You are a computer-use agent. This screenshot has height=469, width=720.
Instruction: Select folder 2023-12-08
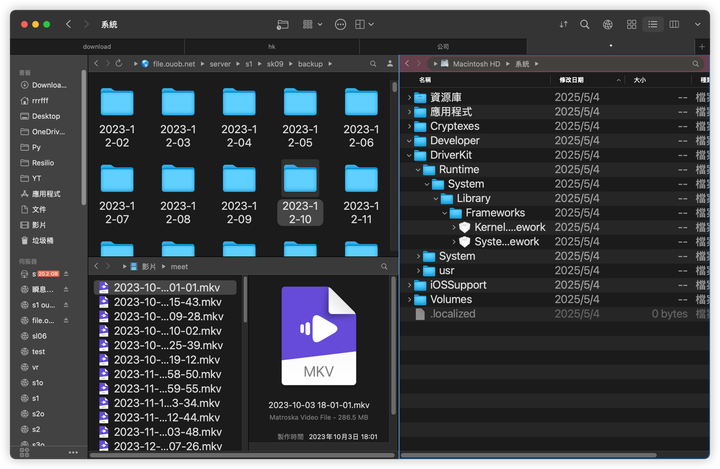pyautogui.click(x=178, y=194)
